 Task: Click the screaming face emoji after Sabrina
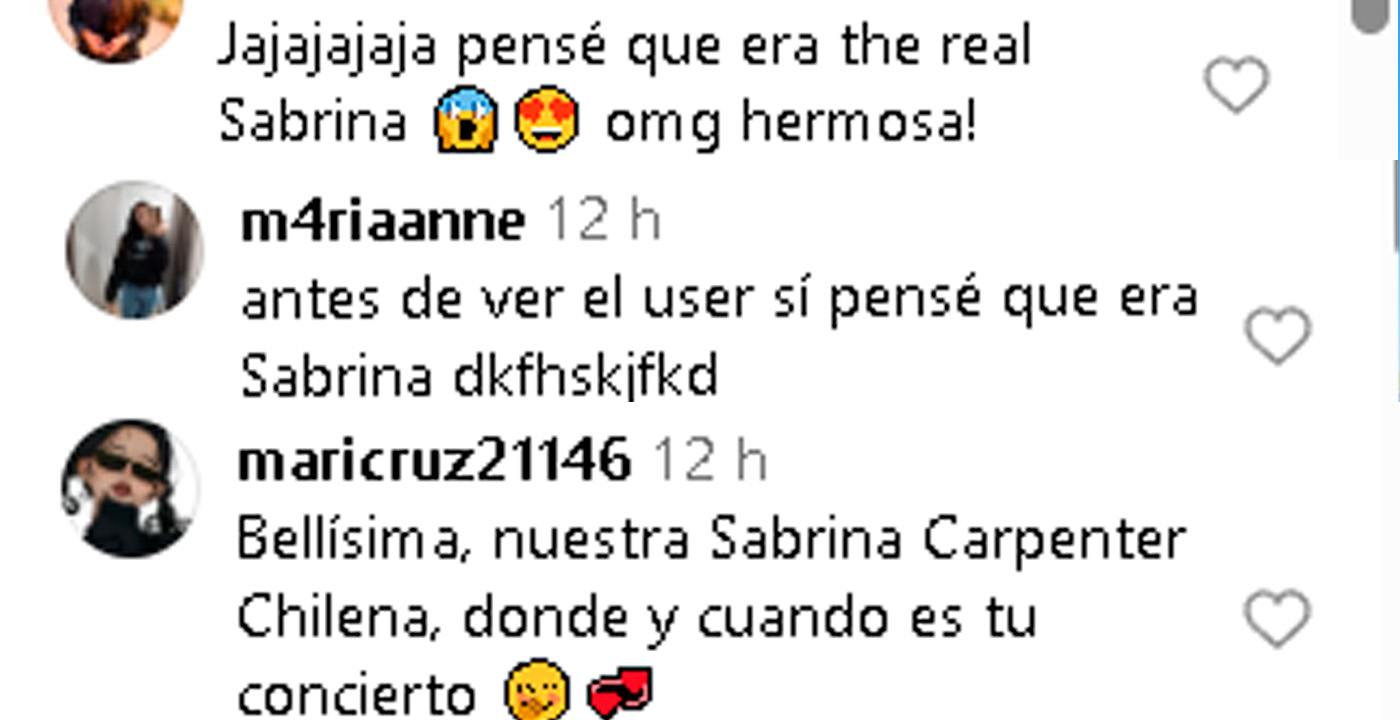tap(465, 120)
